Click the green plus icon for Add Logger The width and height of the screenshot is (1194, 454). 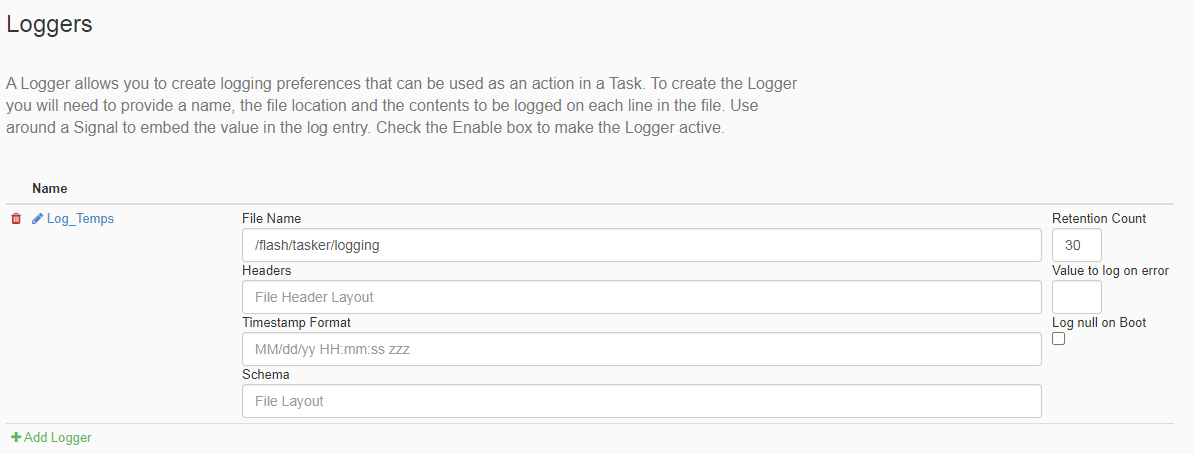click(16, 437)
